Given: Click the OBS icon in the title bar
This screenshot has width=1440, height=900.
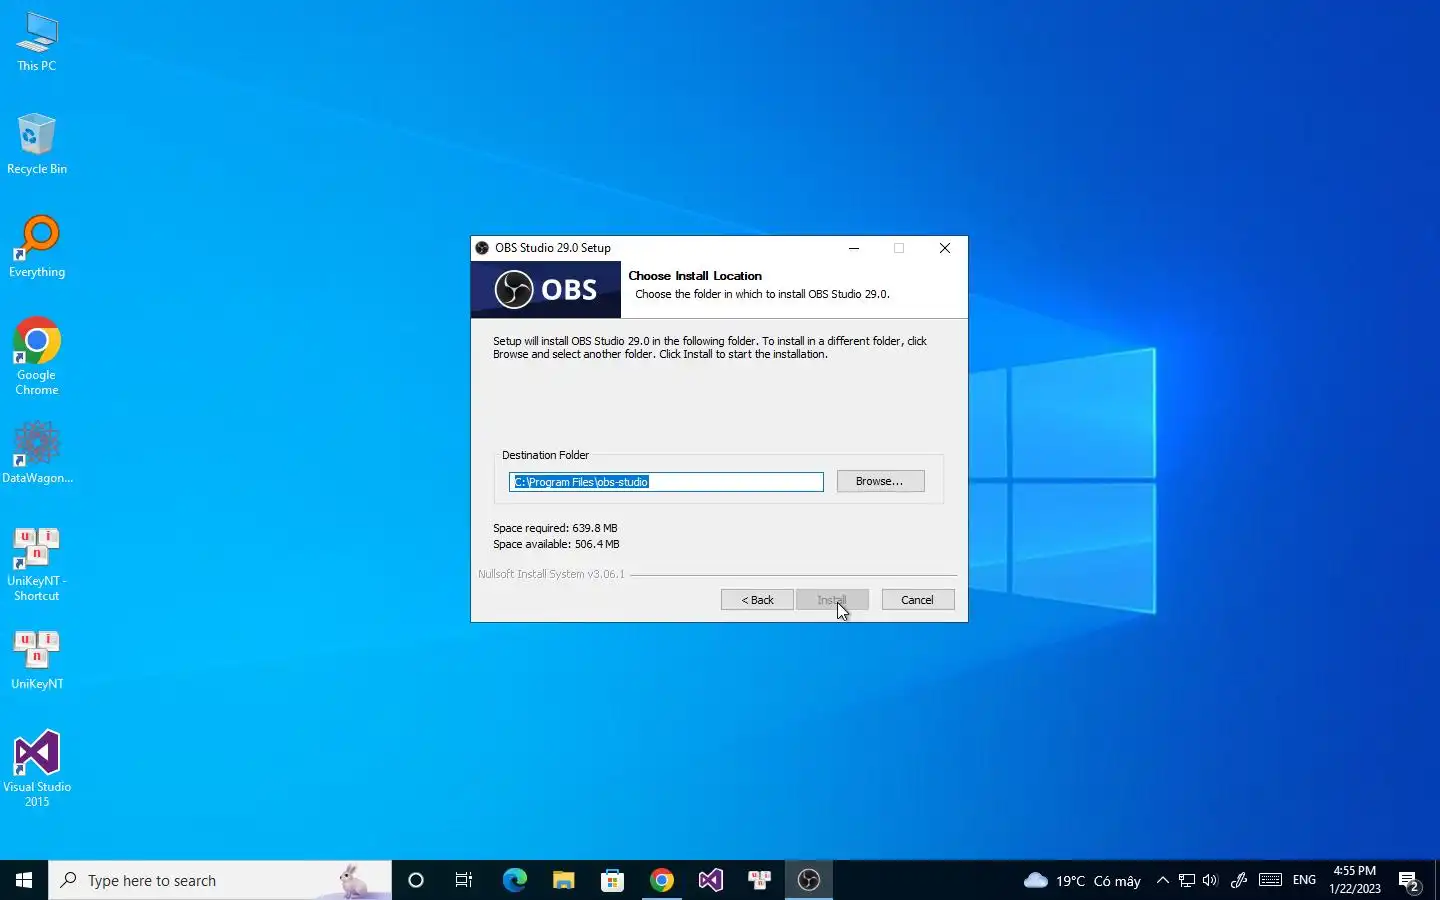Looking at the screenshot, I should point(482,248).
